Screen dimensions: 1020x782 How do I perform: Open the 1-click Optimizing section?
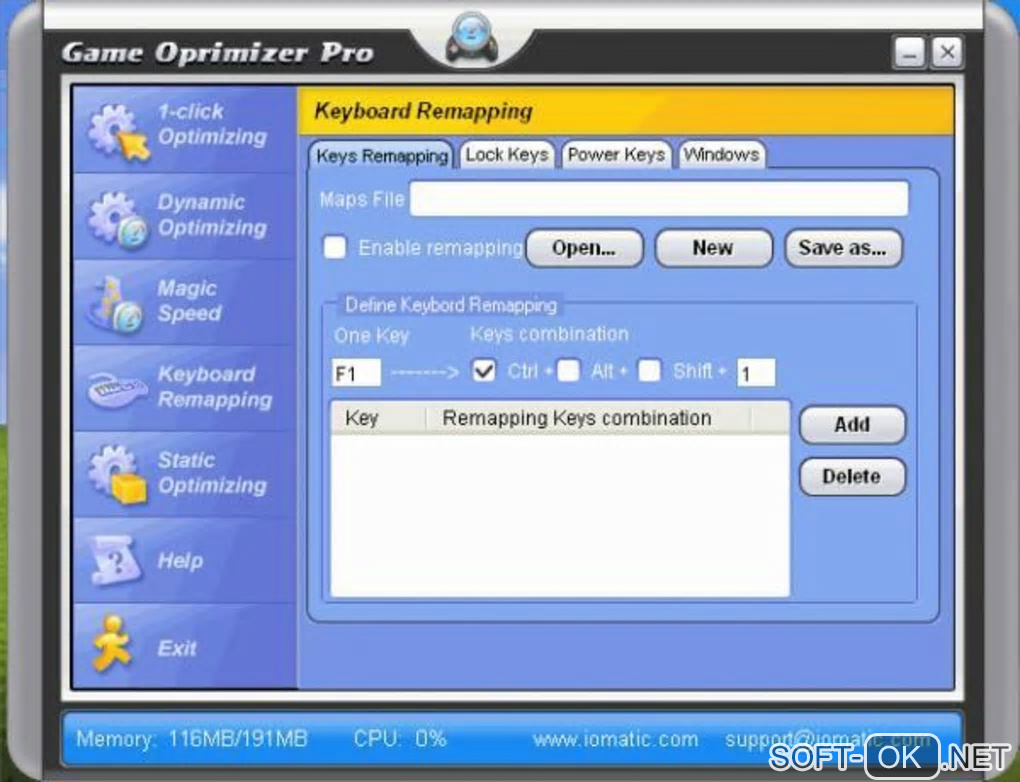click(x=185, y=129)
